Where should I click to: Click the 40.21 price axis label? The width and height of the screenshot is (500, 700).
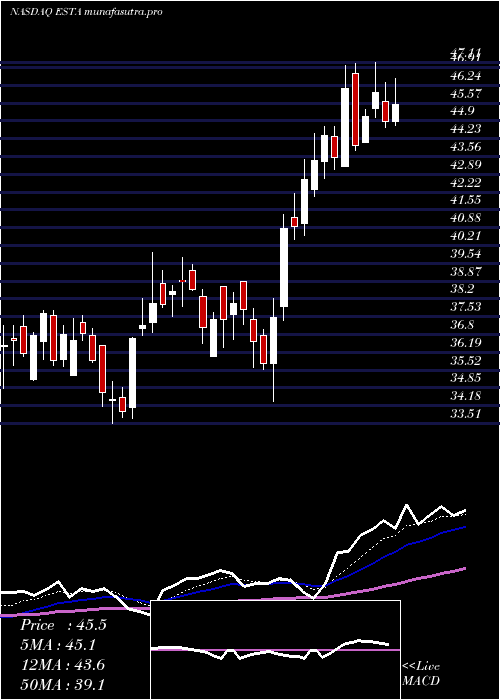coord(466,236)
